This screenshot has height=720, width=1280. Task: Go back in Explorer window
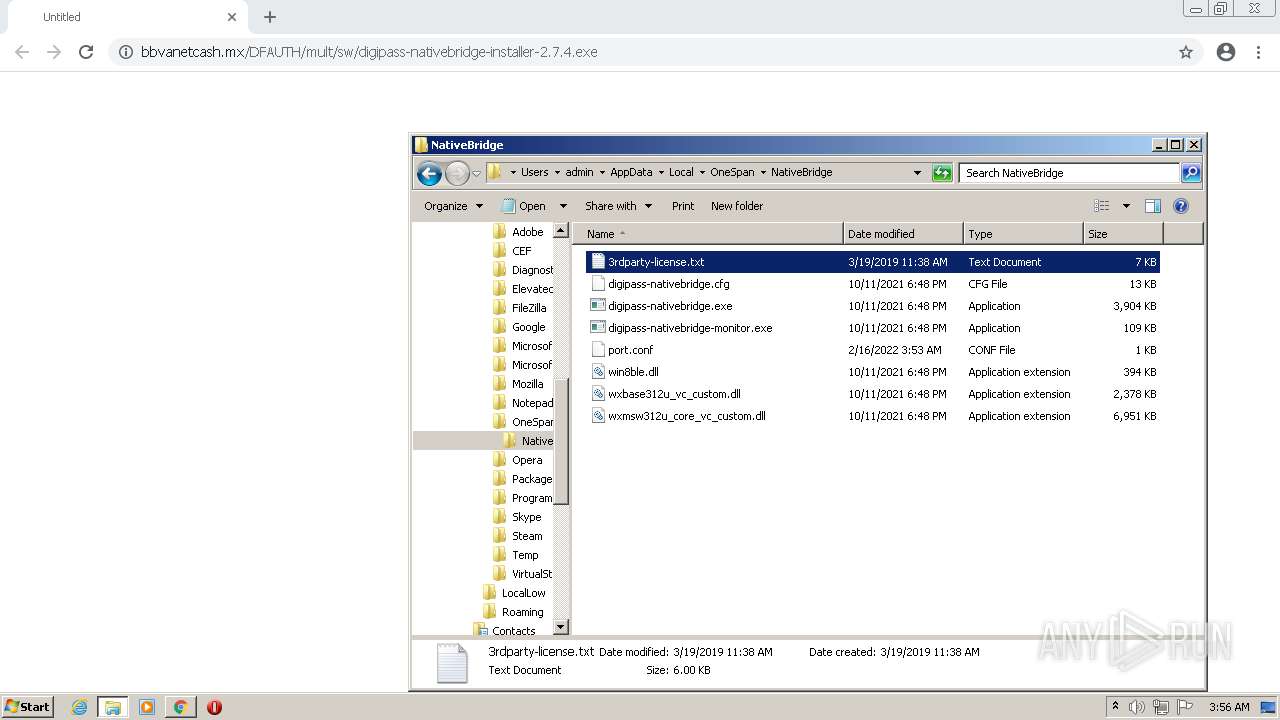[x=430, y=173]
